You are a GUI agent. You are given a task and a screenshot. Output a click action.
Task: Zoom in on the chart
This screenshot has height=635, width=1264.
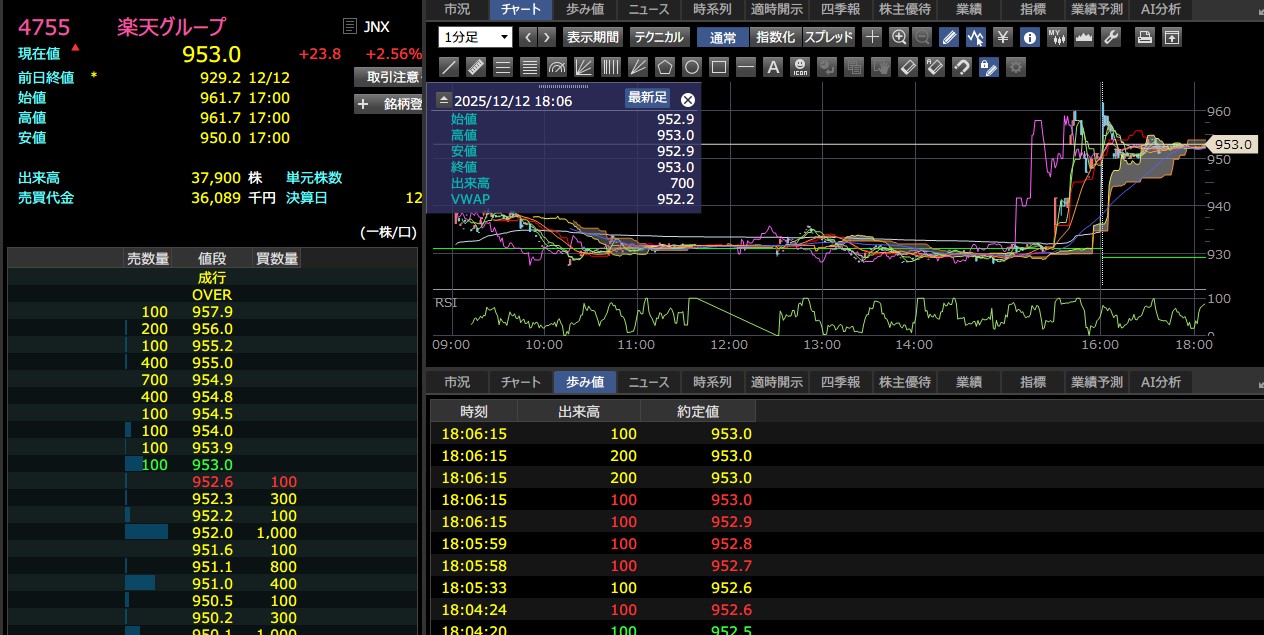pyautogui.click(x=899, y=37)
